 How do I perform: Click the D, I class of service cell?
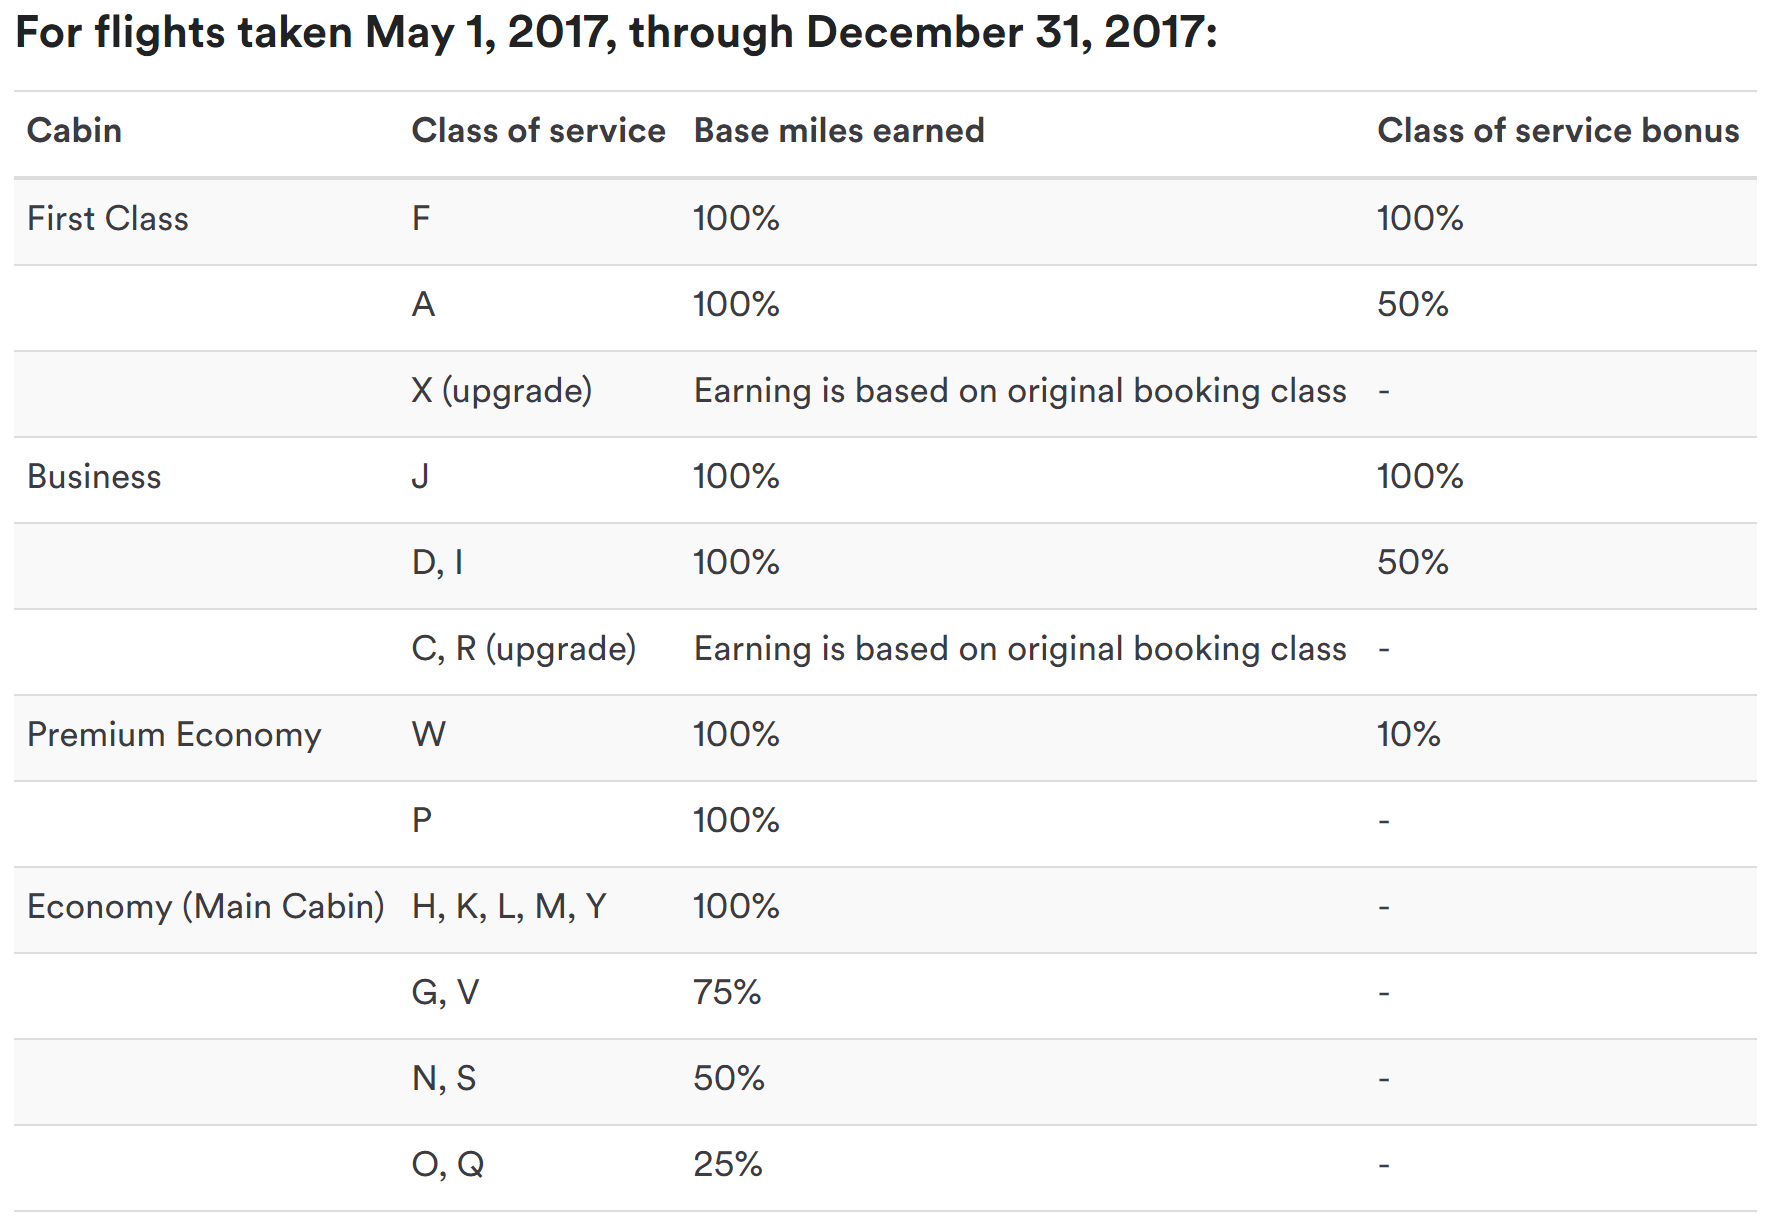tap(437, 563)
